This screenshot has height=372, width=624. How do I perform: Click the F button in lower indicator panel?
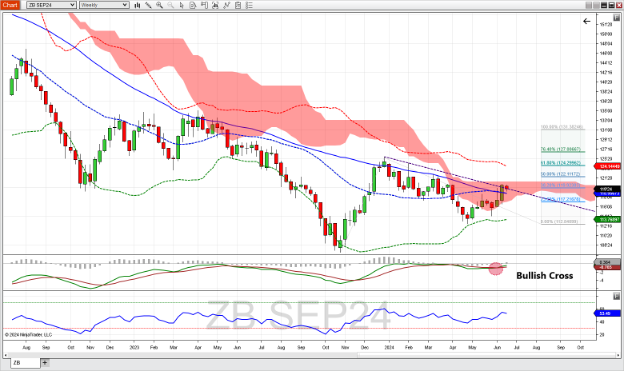616,296
